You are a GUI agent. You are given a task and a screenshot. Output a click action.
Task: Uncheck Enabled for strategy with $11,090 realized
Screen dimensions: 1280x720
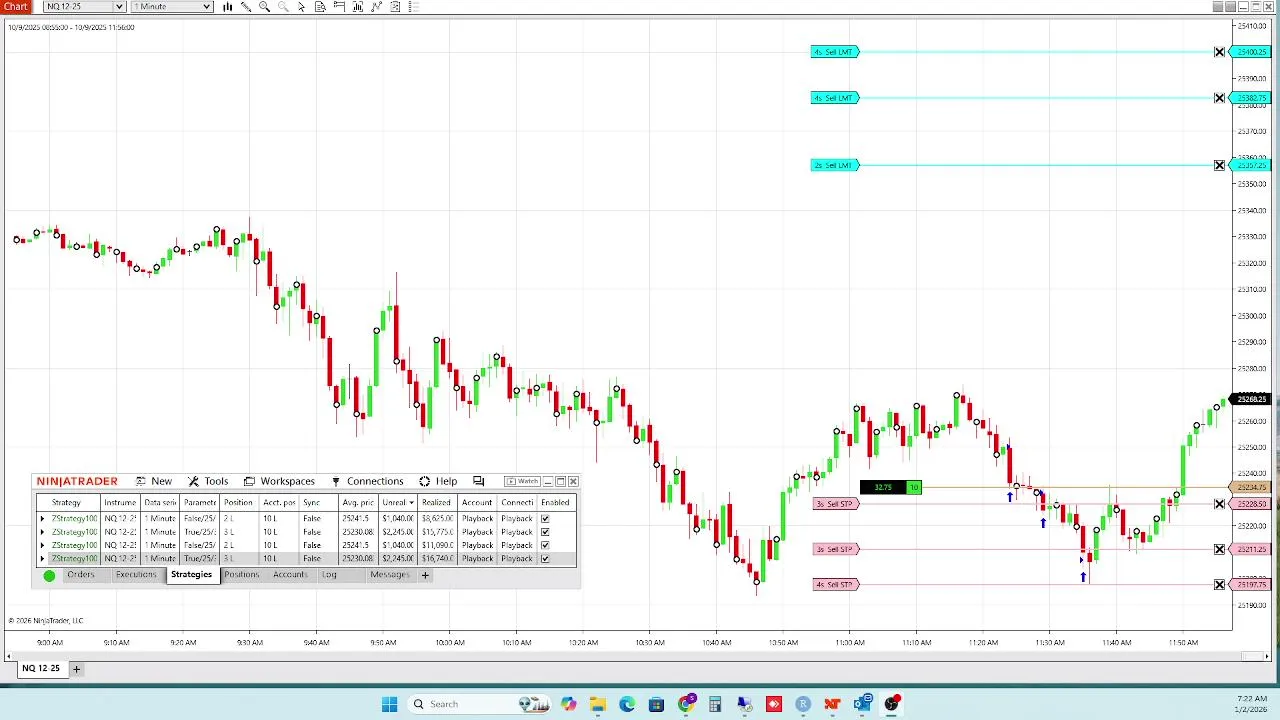(545, 545)
